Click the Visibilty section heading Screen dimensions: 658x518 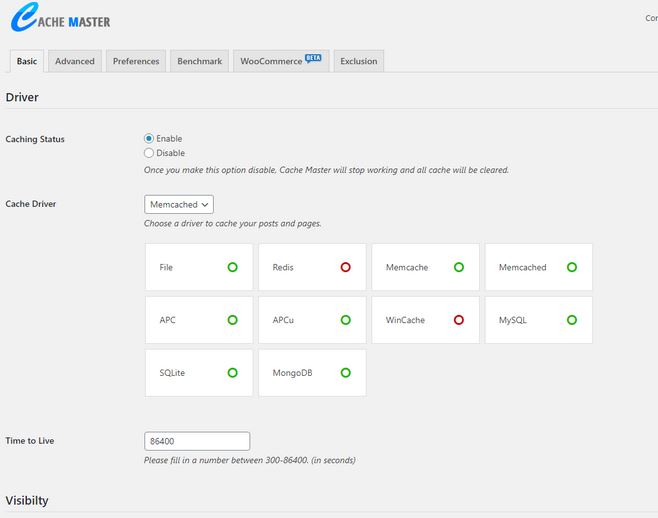pos(27,500)
